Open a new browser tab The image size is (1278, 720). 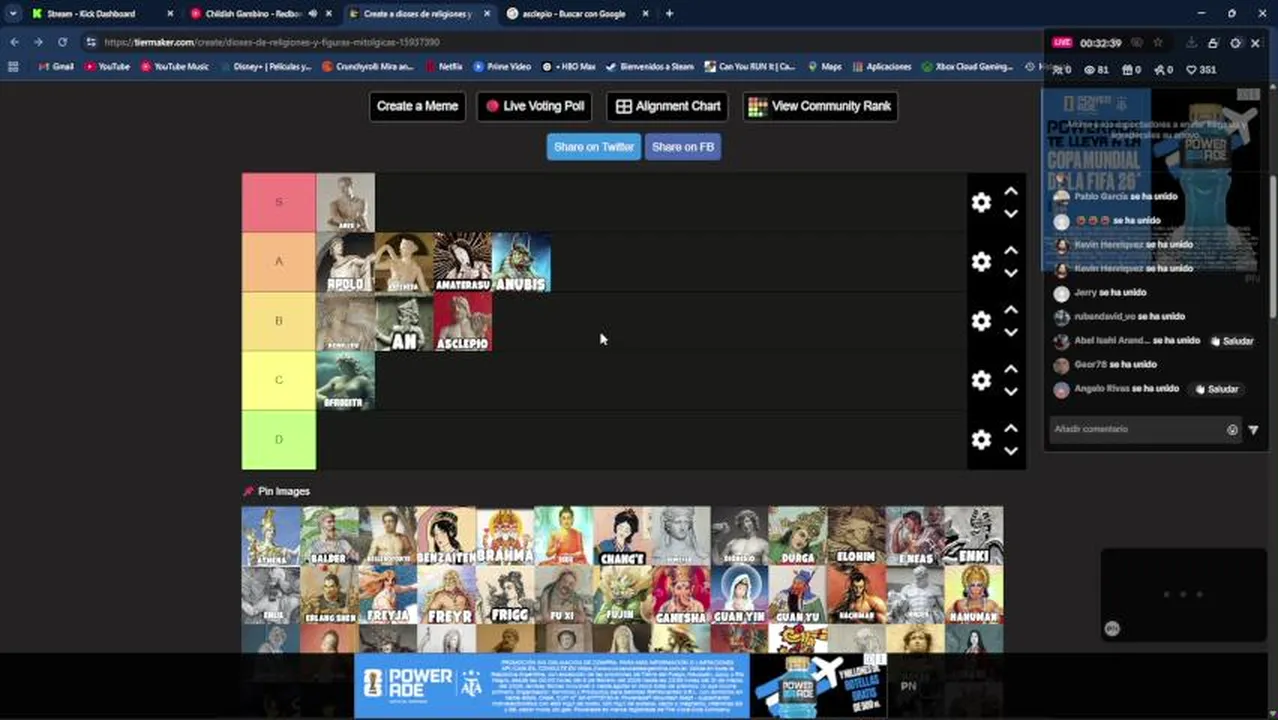[x=669, y=14]
